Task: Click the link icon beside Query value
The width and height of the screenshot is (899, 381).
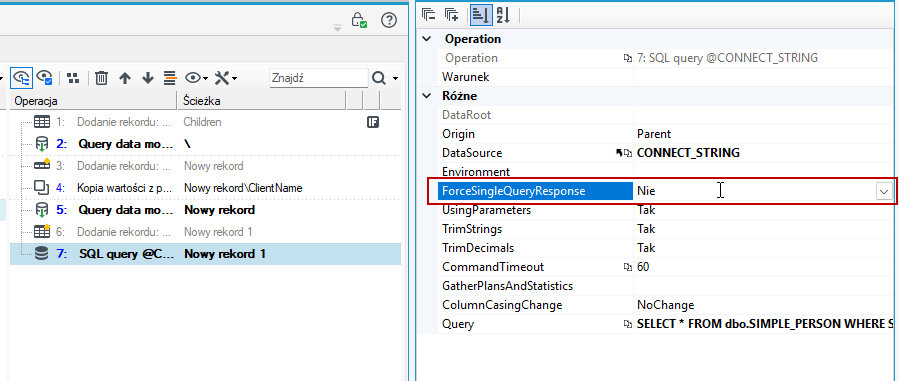Action: pos(628,324)
